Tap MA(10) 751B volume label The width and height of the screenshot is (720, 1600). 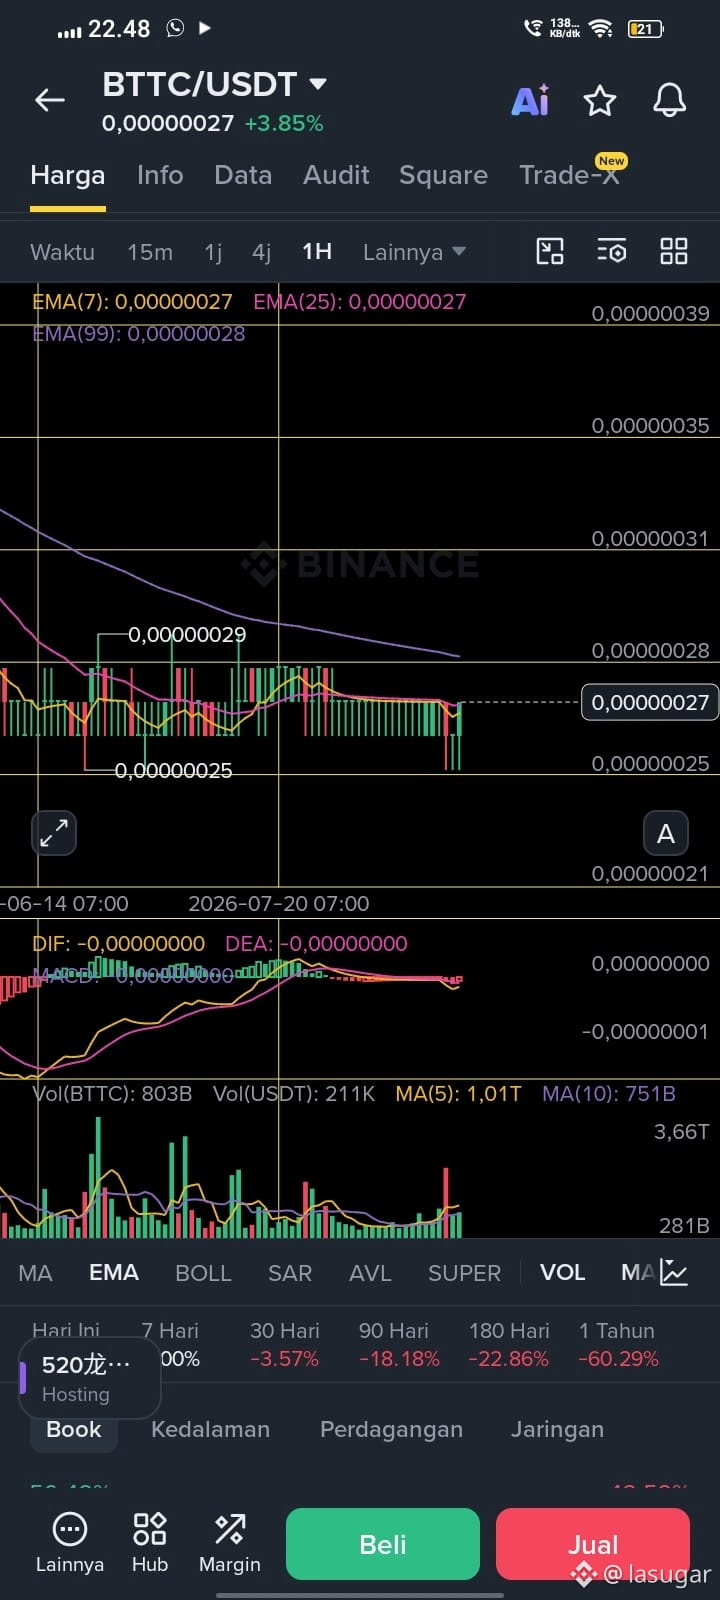tap(609, 1093)
